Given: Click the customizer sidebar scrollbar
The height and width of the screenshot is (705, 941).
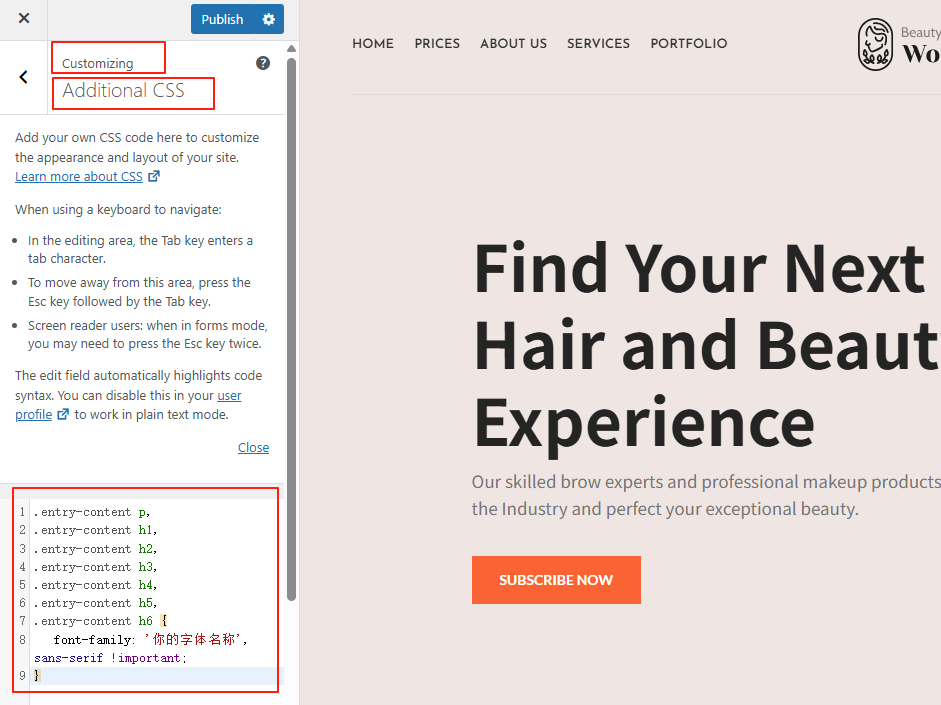Looking at the screenshot, I should (x=291, y=330).
